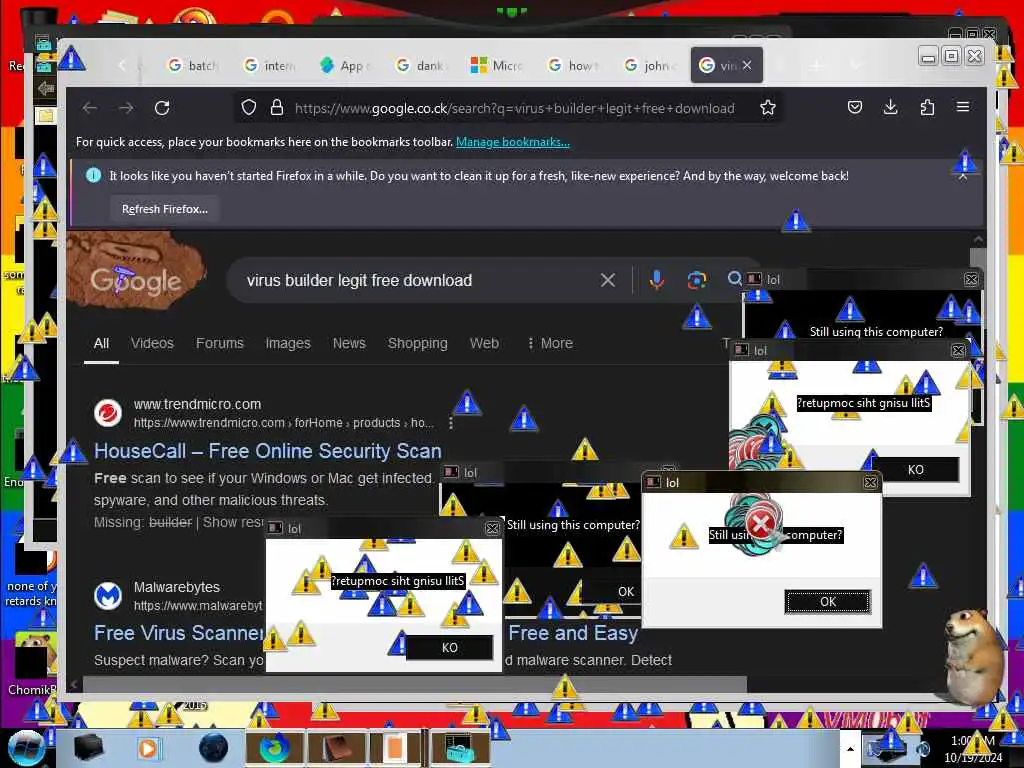The height and width of the screenshot is (768, 1024).
Task: Switch to the 'how t' tab
Action: click(x=573, y=65)
